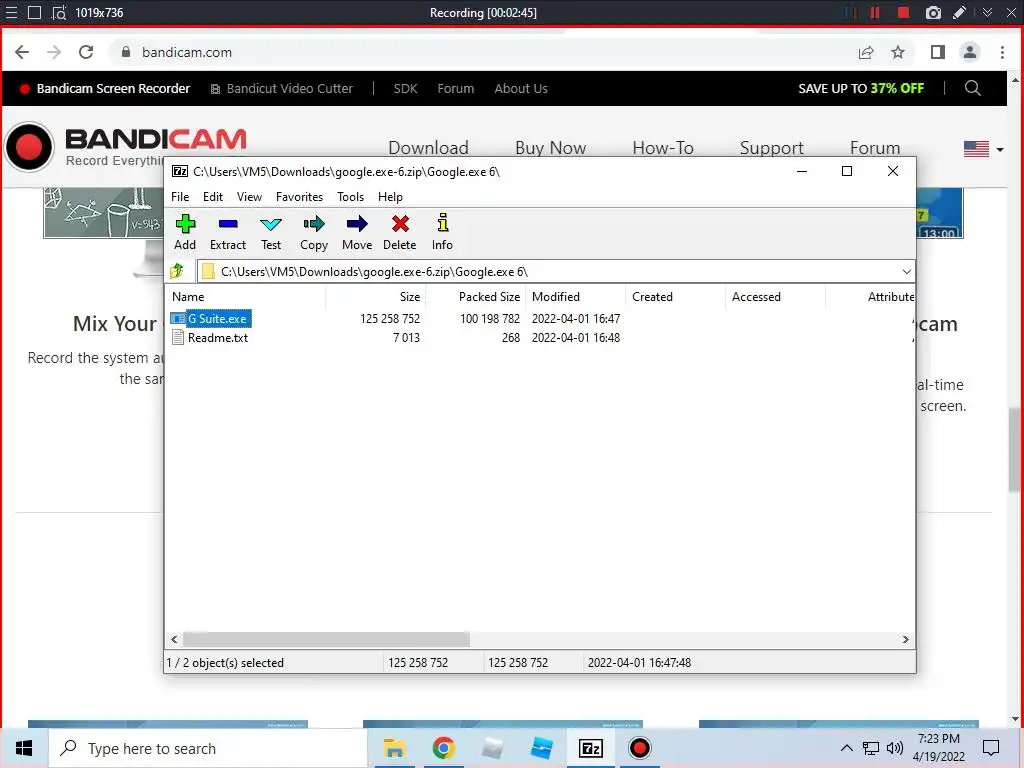Visit Bandicut Video Cutter link
The width and height of the screenshot is (1024, 768).
tap(281, 88)
